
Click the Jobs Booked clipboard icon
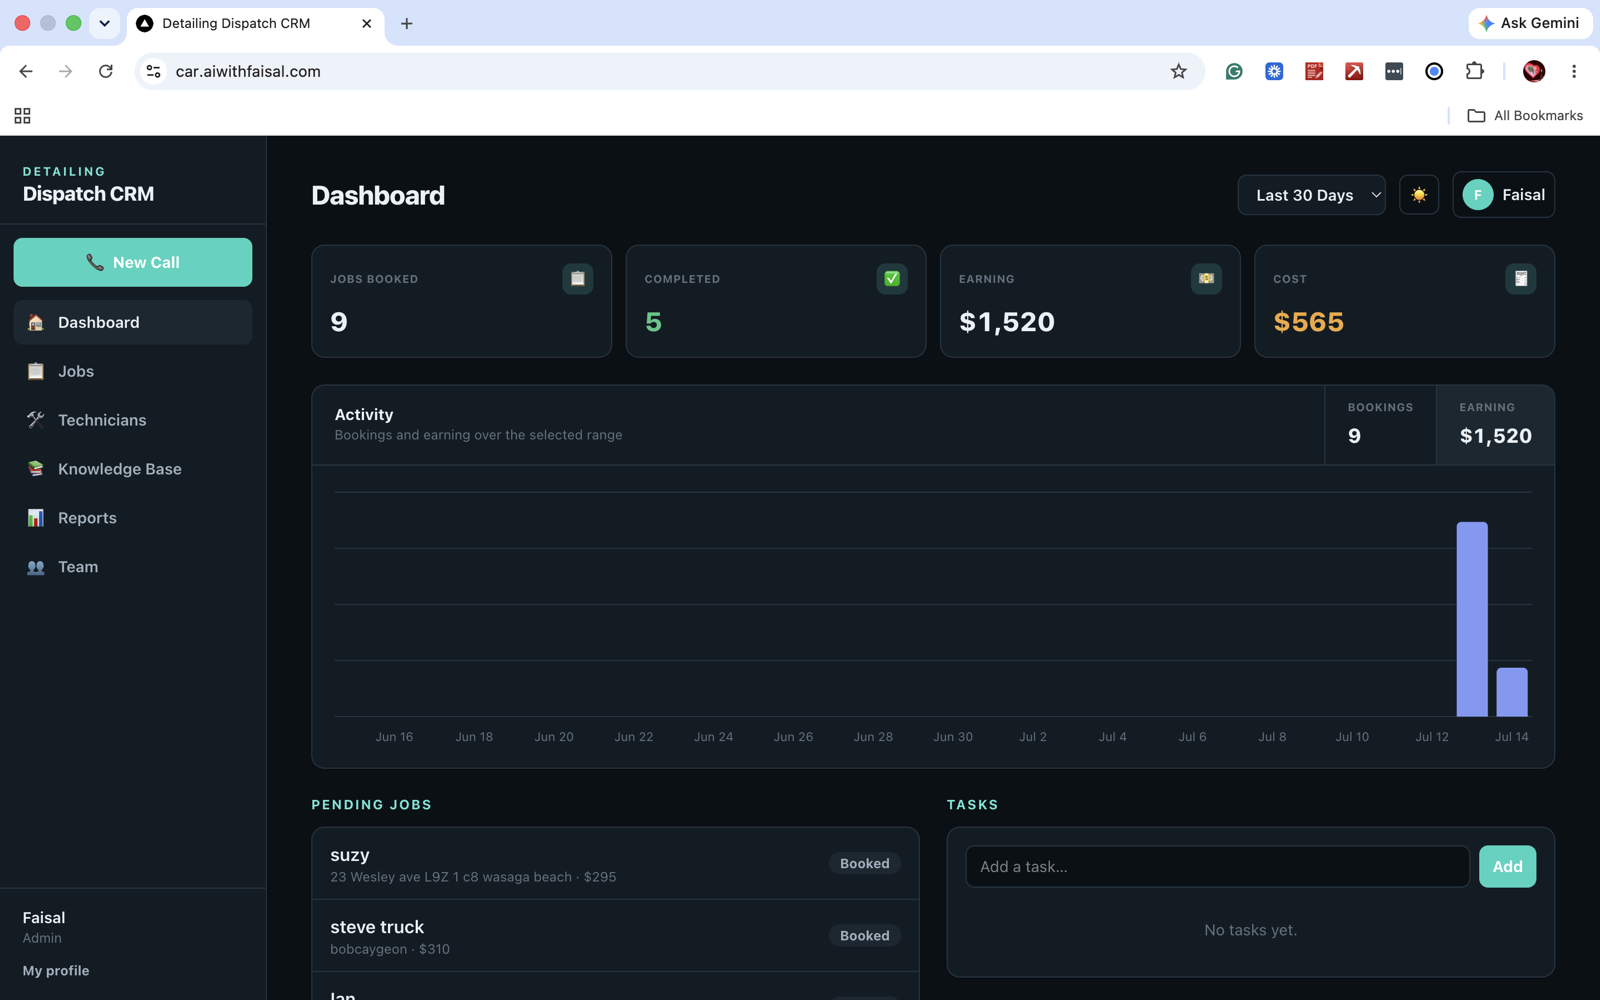coord(577,279)
